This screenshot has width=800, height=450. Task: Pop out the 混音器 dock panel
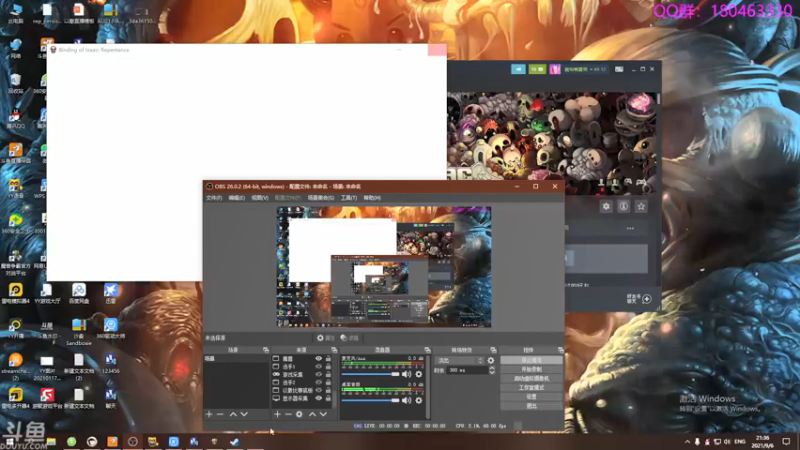point(427,350)
